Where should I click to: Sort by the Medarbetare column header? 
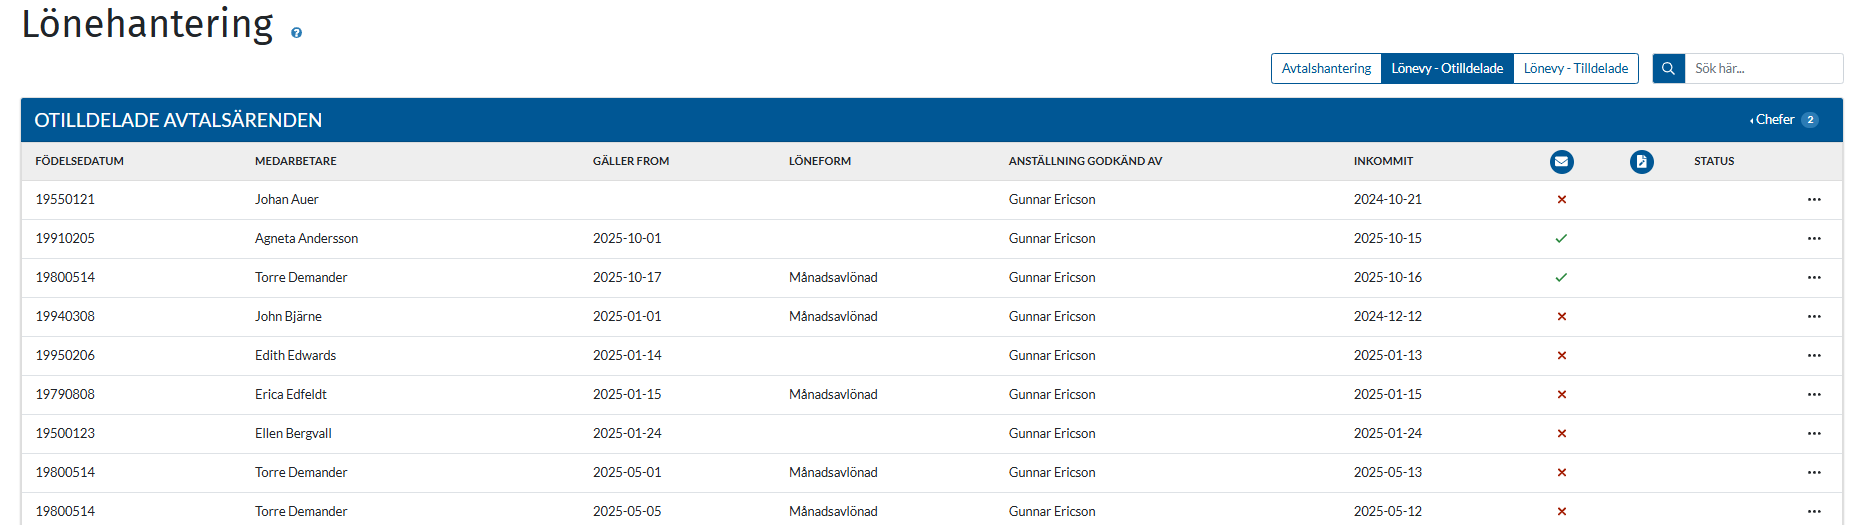295,161
